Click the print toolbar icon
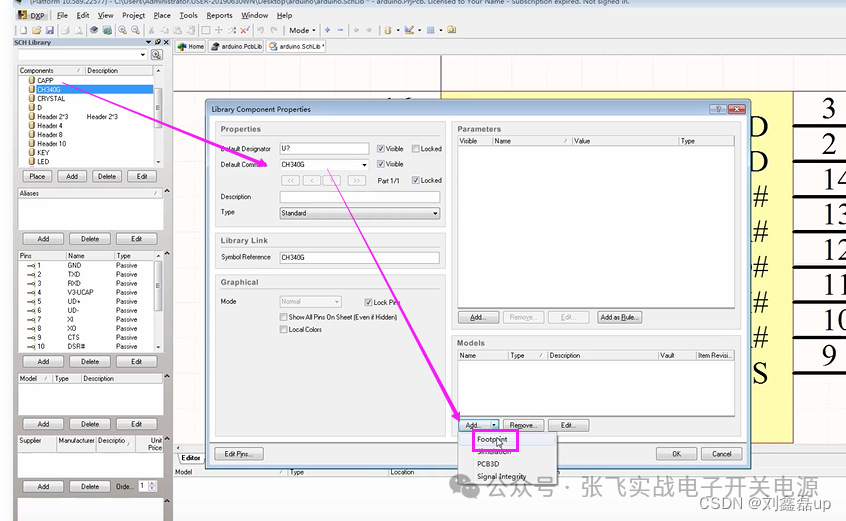 pos(65,30)
